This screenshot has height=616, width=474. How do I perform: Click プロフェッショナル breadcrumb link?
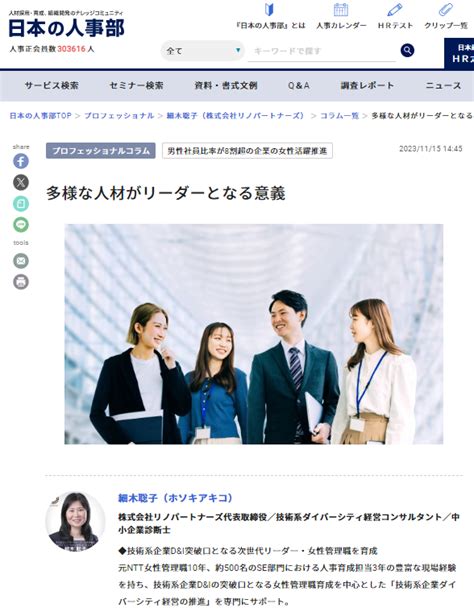click(119, 116)
